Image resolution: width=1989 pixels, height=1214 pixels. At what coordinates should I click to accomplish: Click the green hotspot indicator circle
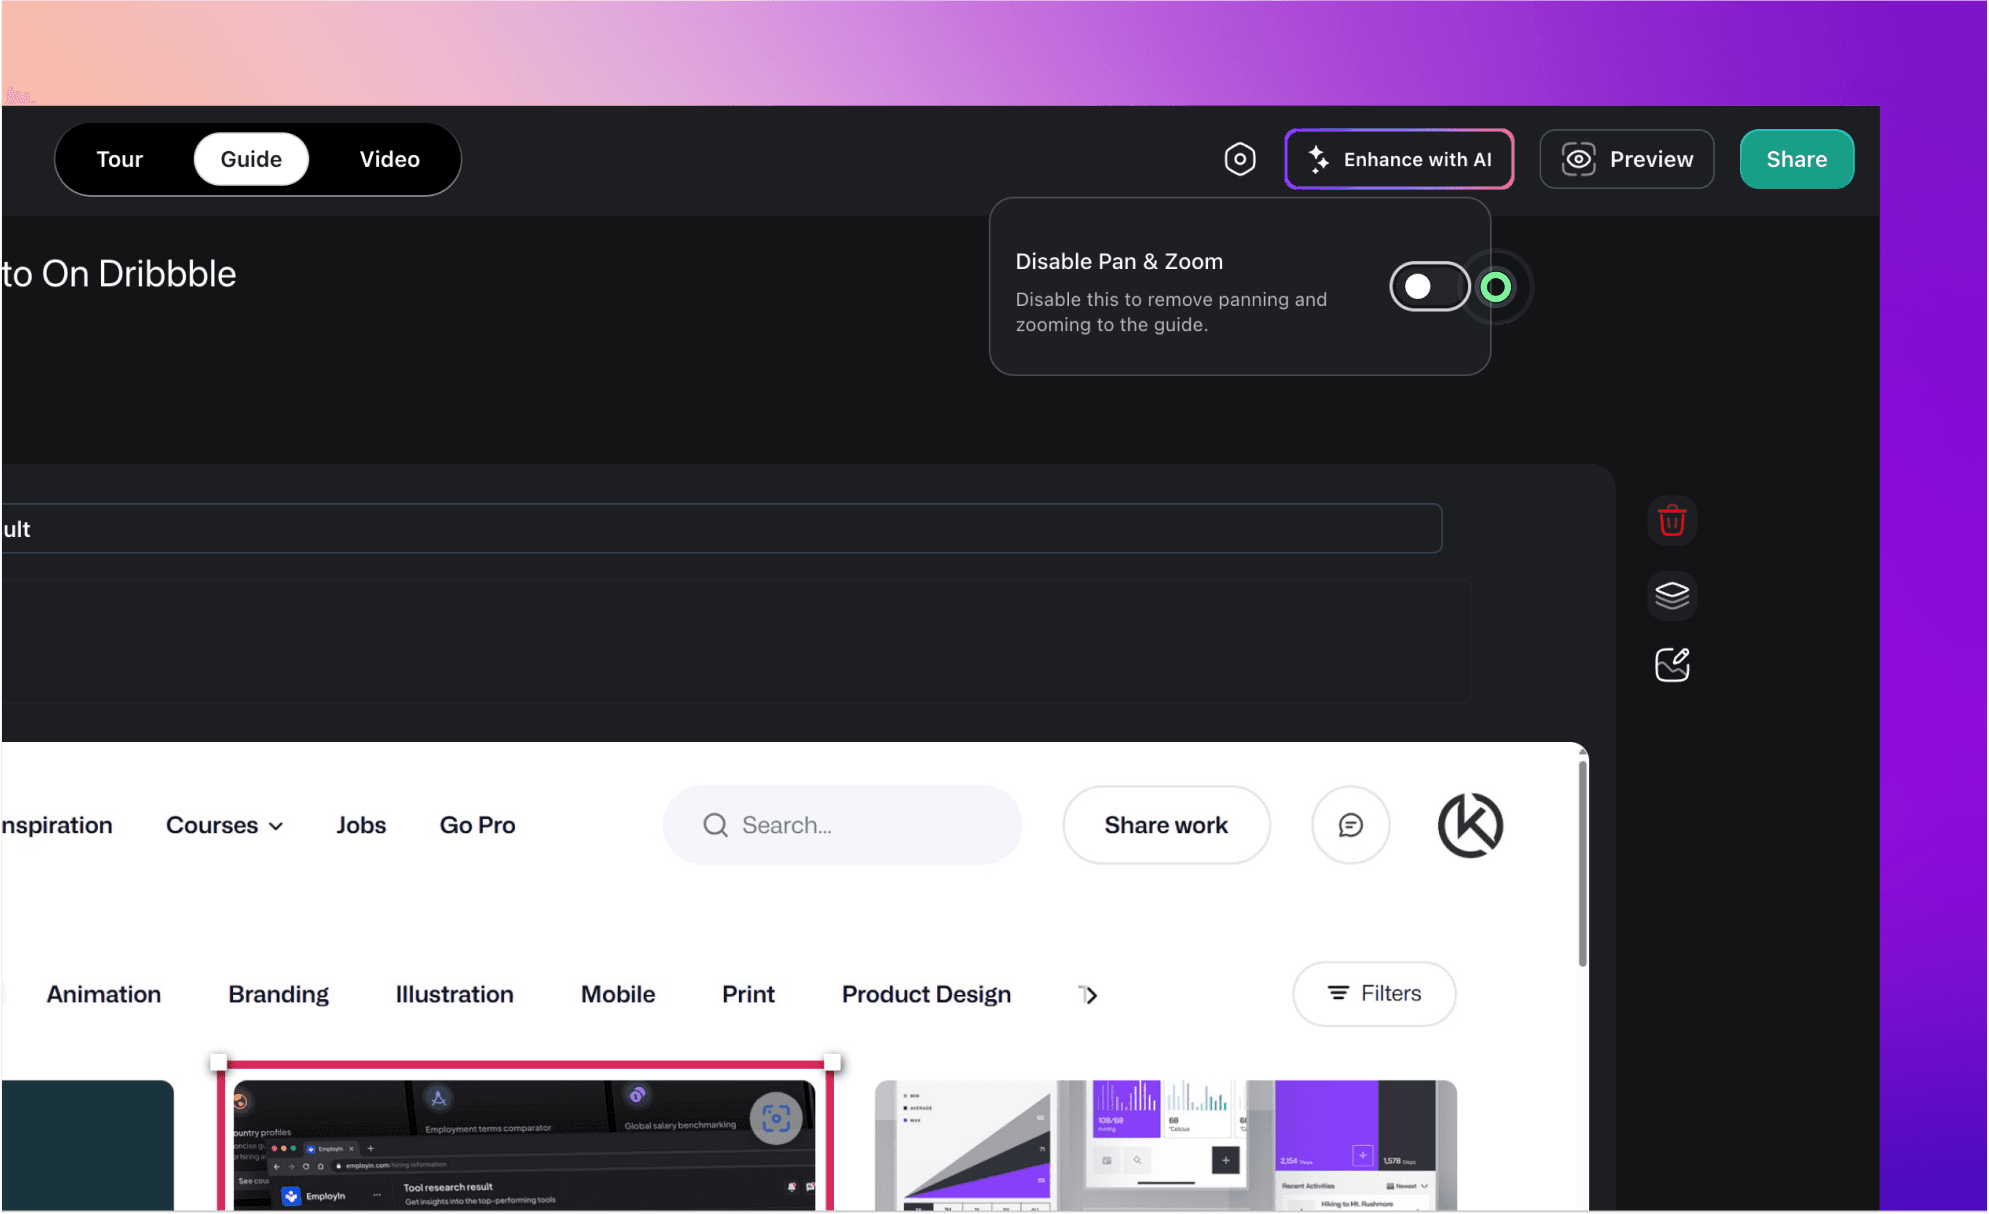(1496, 287)
